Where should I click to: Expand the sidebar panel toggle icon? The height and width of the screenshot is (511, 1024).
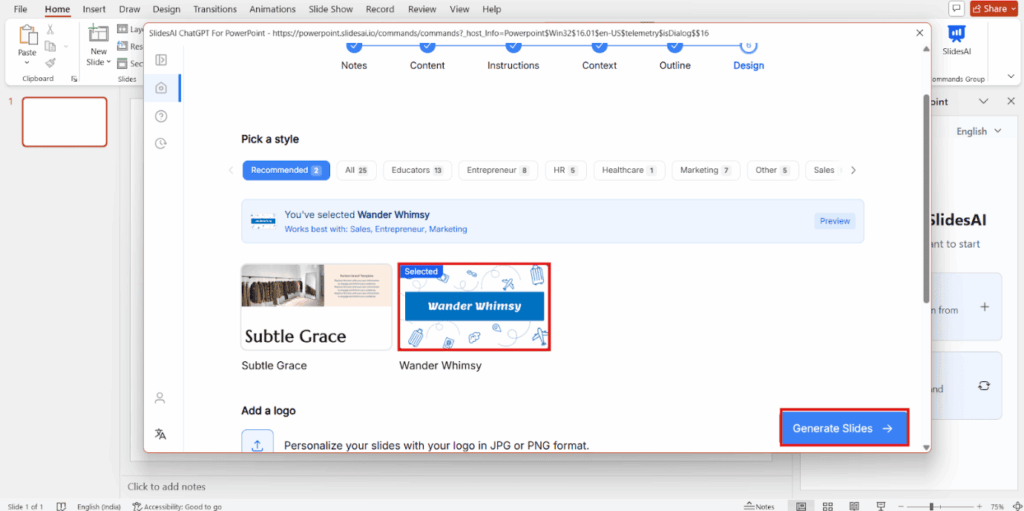(x=160, y=60)
